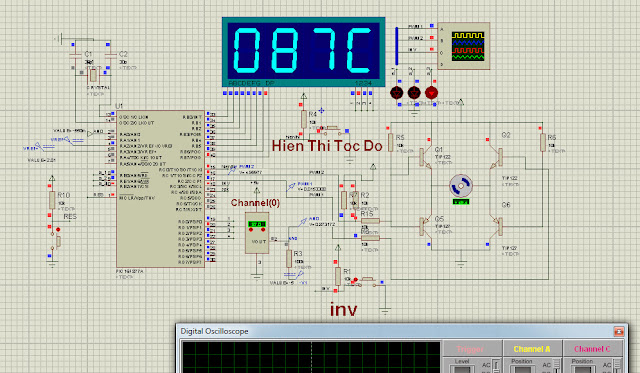Click the U1 reference label
This screenshot has width=640, height=373.
[119, 106]
